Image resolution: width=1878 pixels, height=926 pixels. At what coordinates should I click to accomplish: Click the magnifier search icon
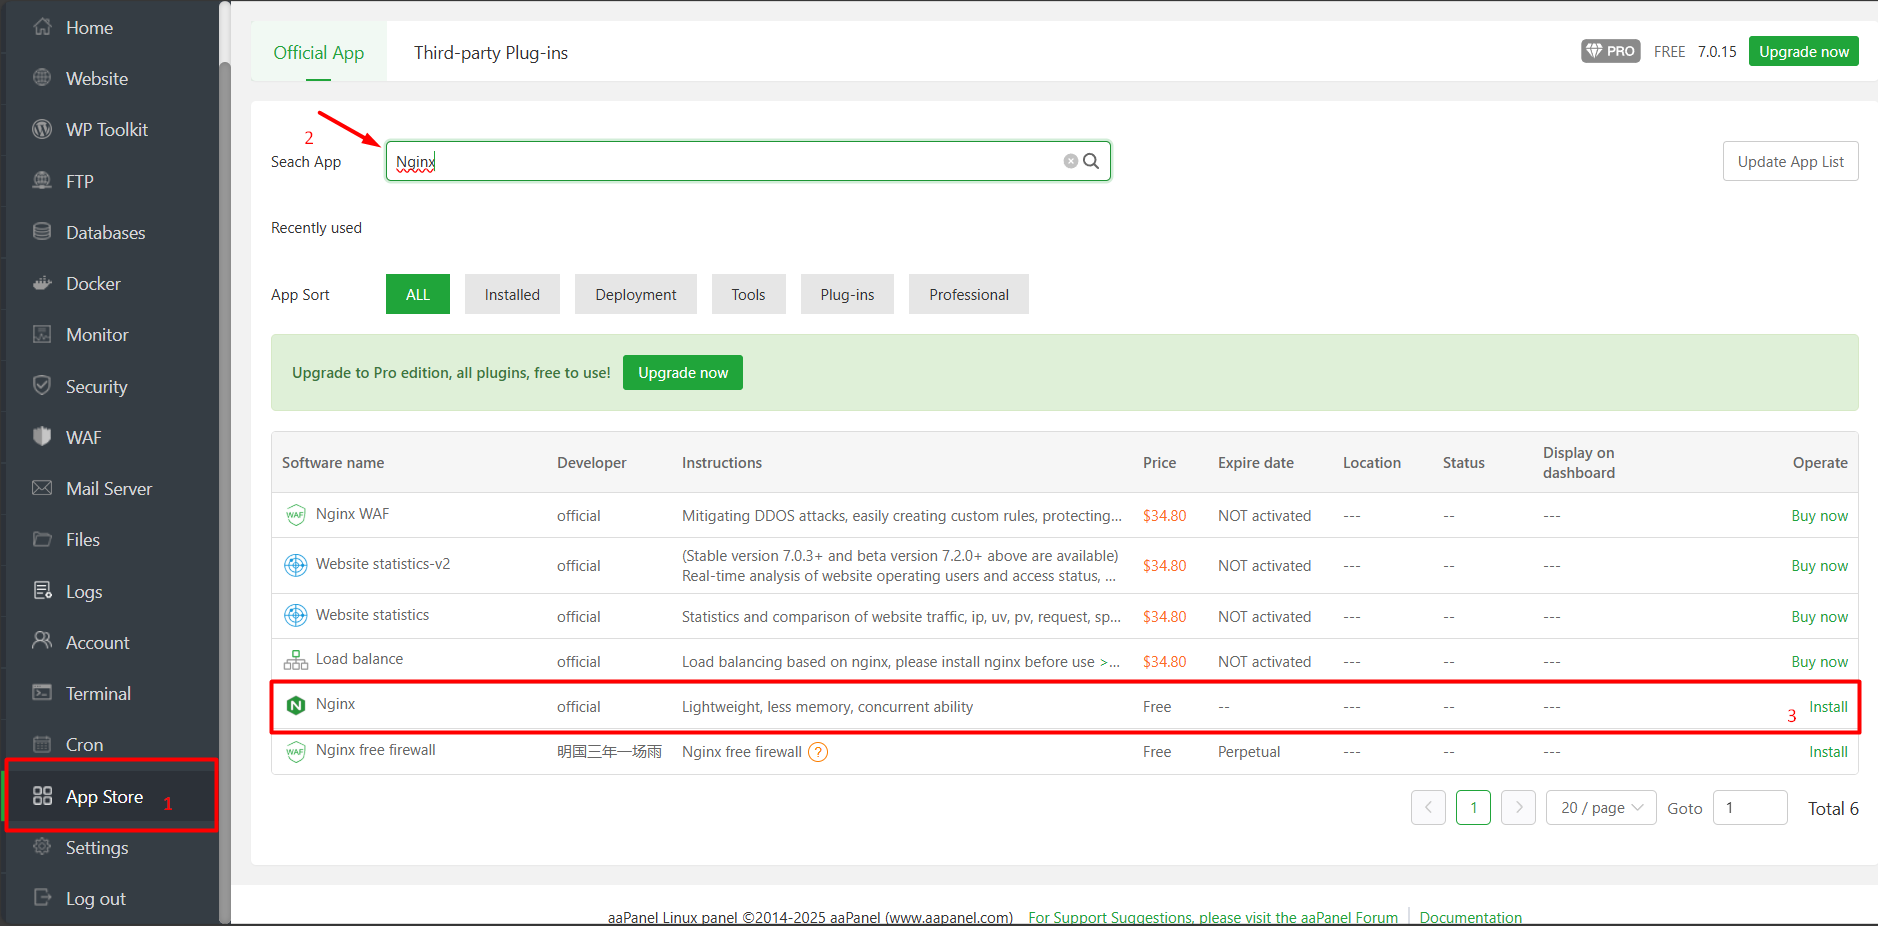click(x=1091, y=161)
